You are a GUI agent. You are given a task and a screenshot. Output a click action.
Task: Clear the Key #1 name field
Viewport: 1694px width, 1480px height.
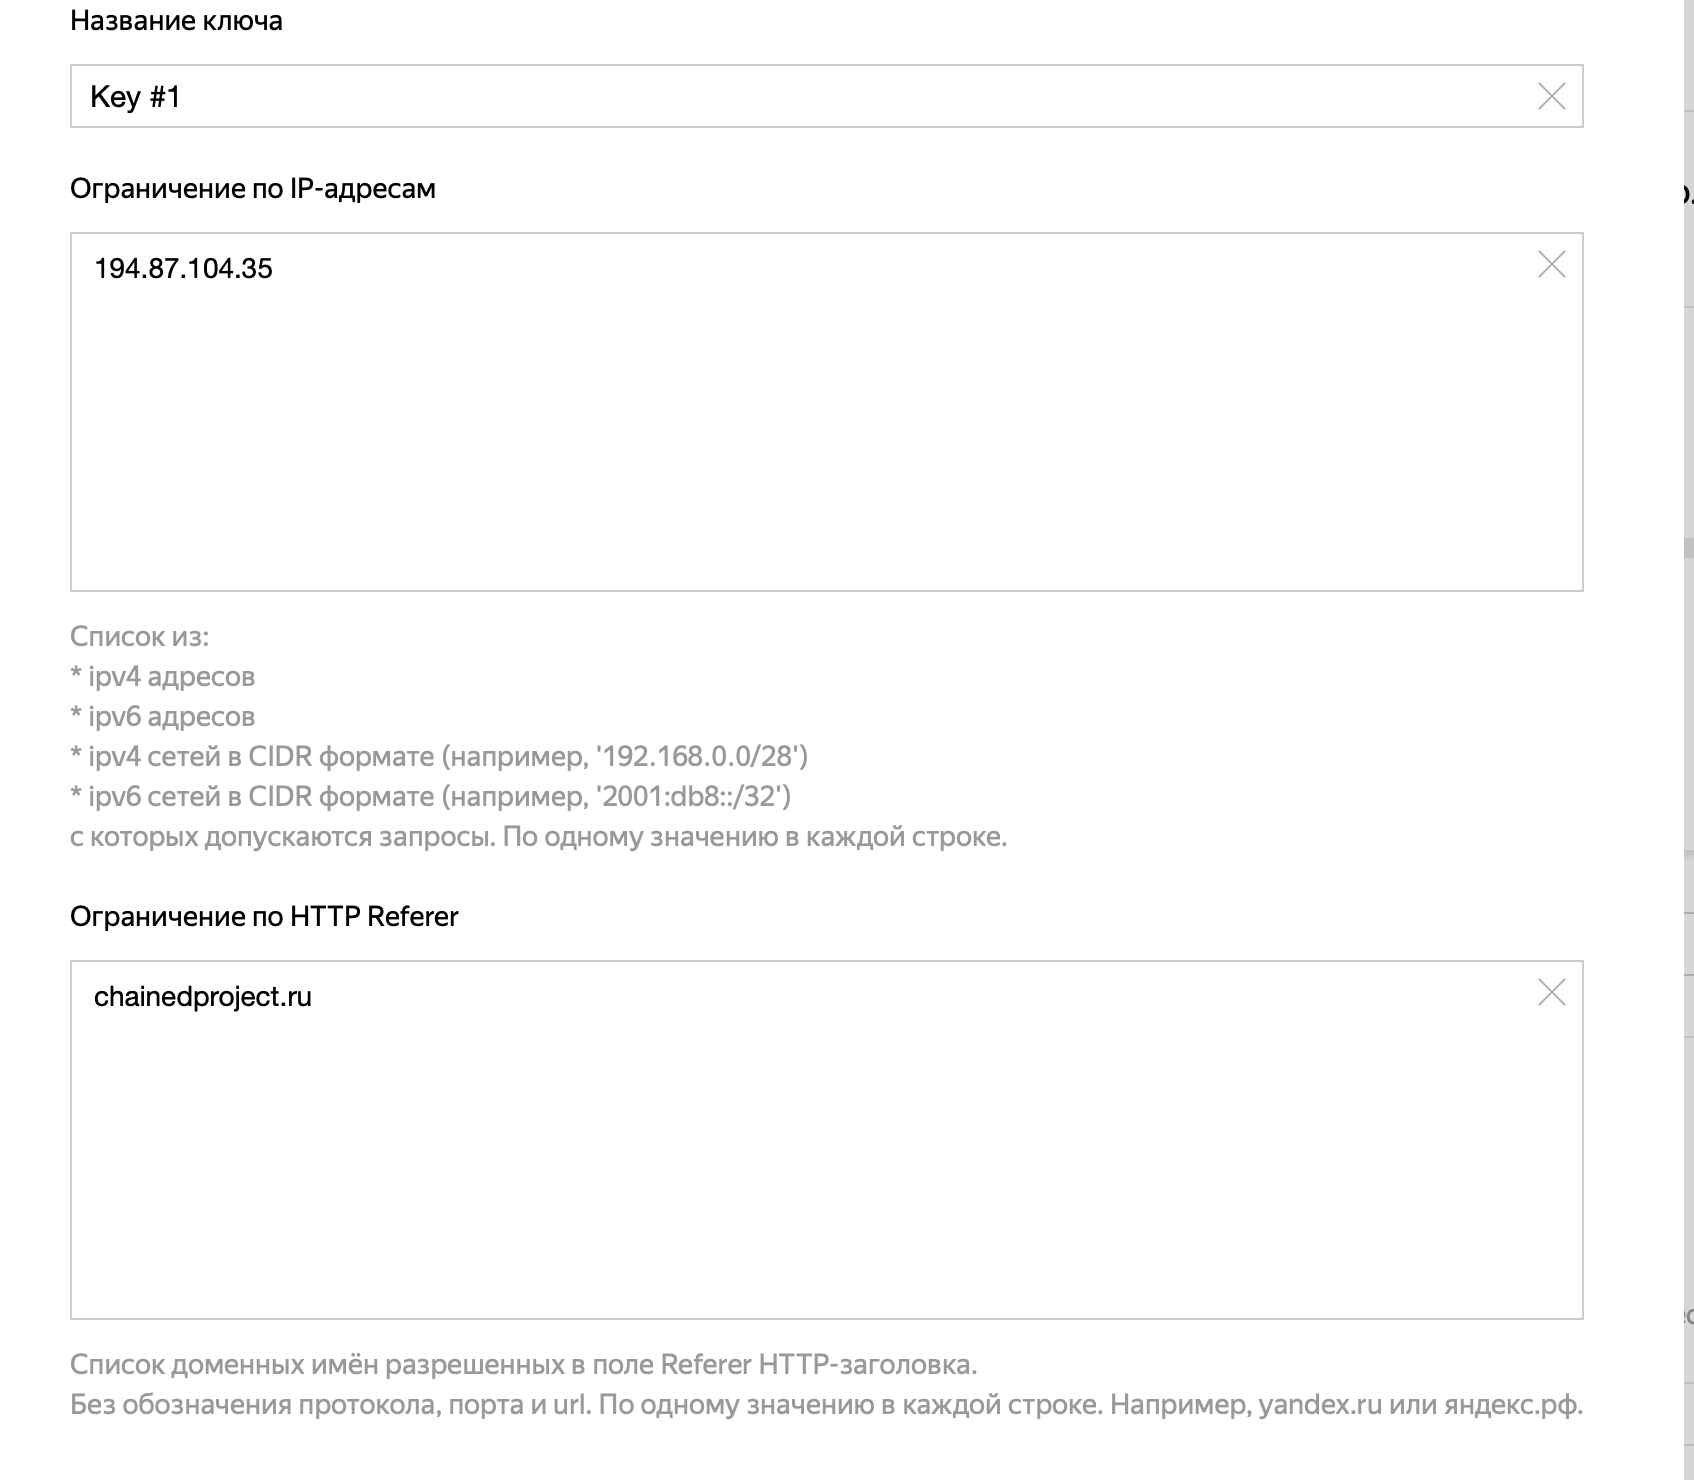pyautogui.click(x=1551, y=96)
